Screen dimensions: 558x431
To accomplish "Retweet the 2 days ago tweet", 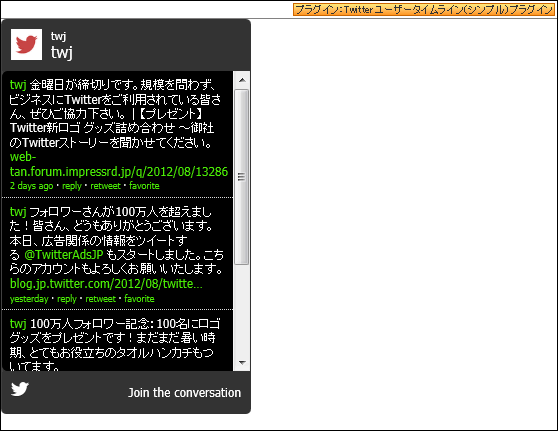I will point(105,186).
